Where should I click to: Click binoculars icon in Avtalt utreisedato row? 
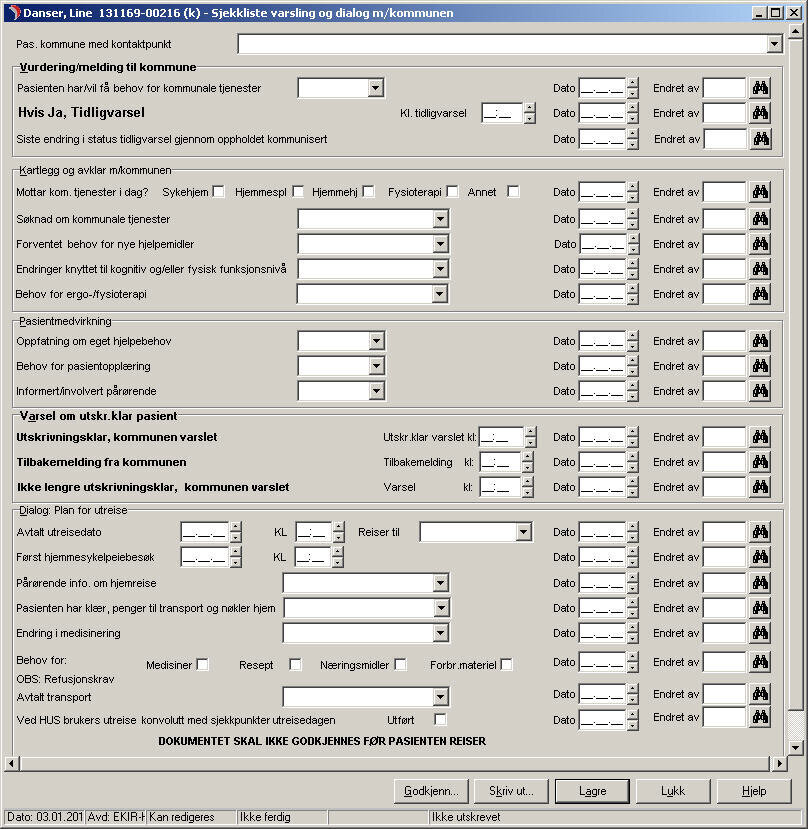(x=760, y=532)
